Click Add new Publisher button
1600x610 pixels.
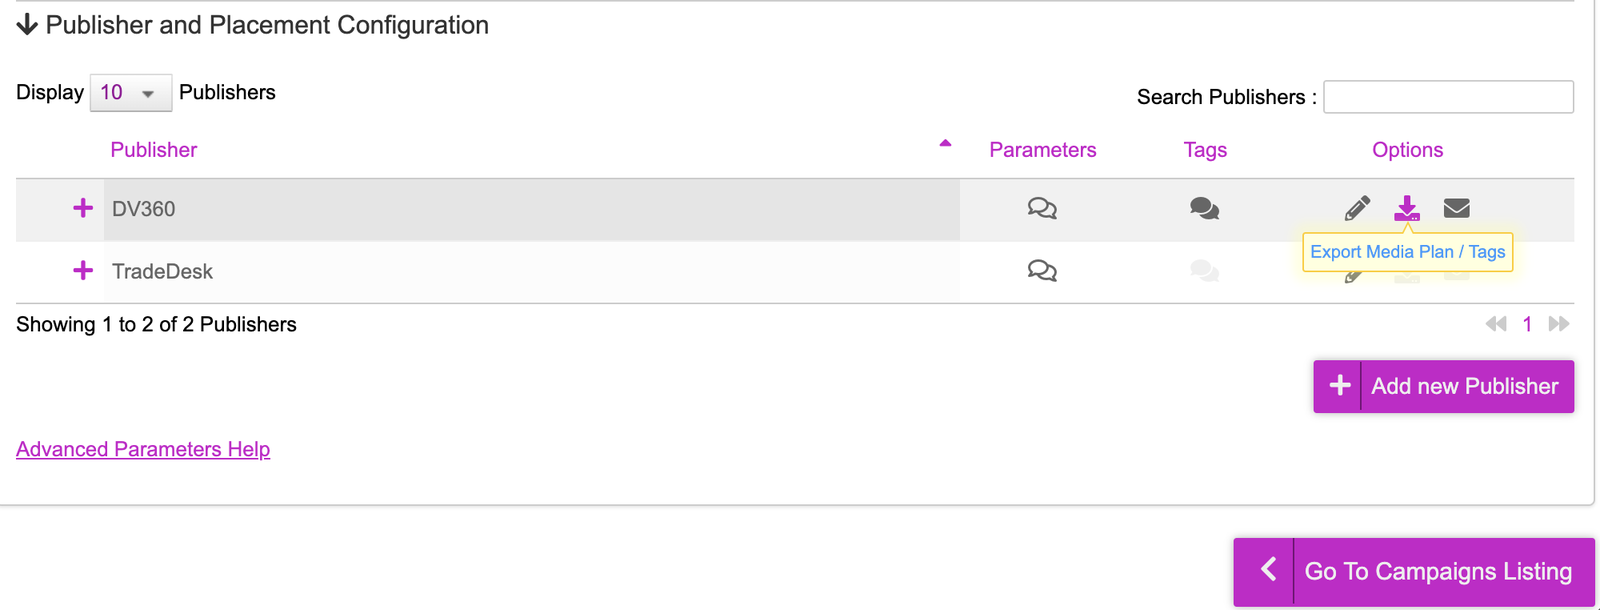click(x=1444, y=386)
